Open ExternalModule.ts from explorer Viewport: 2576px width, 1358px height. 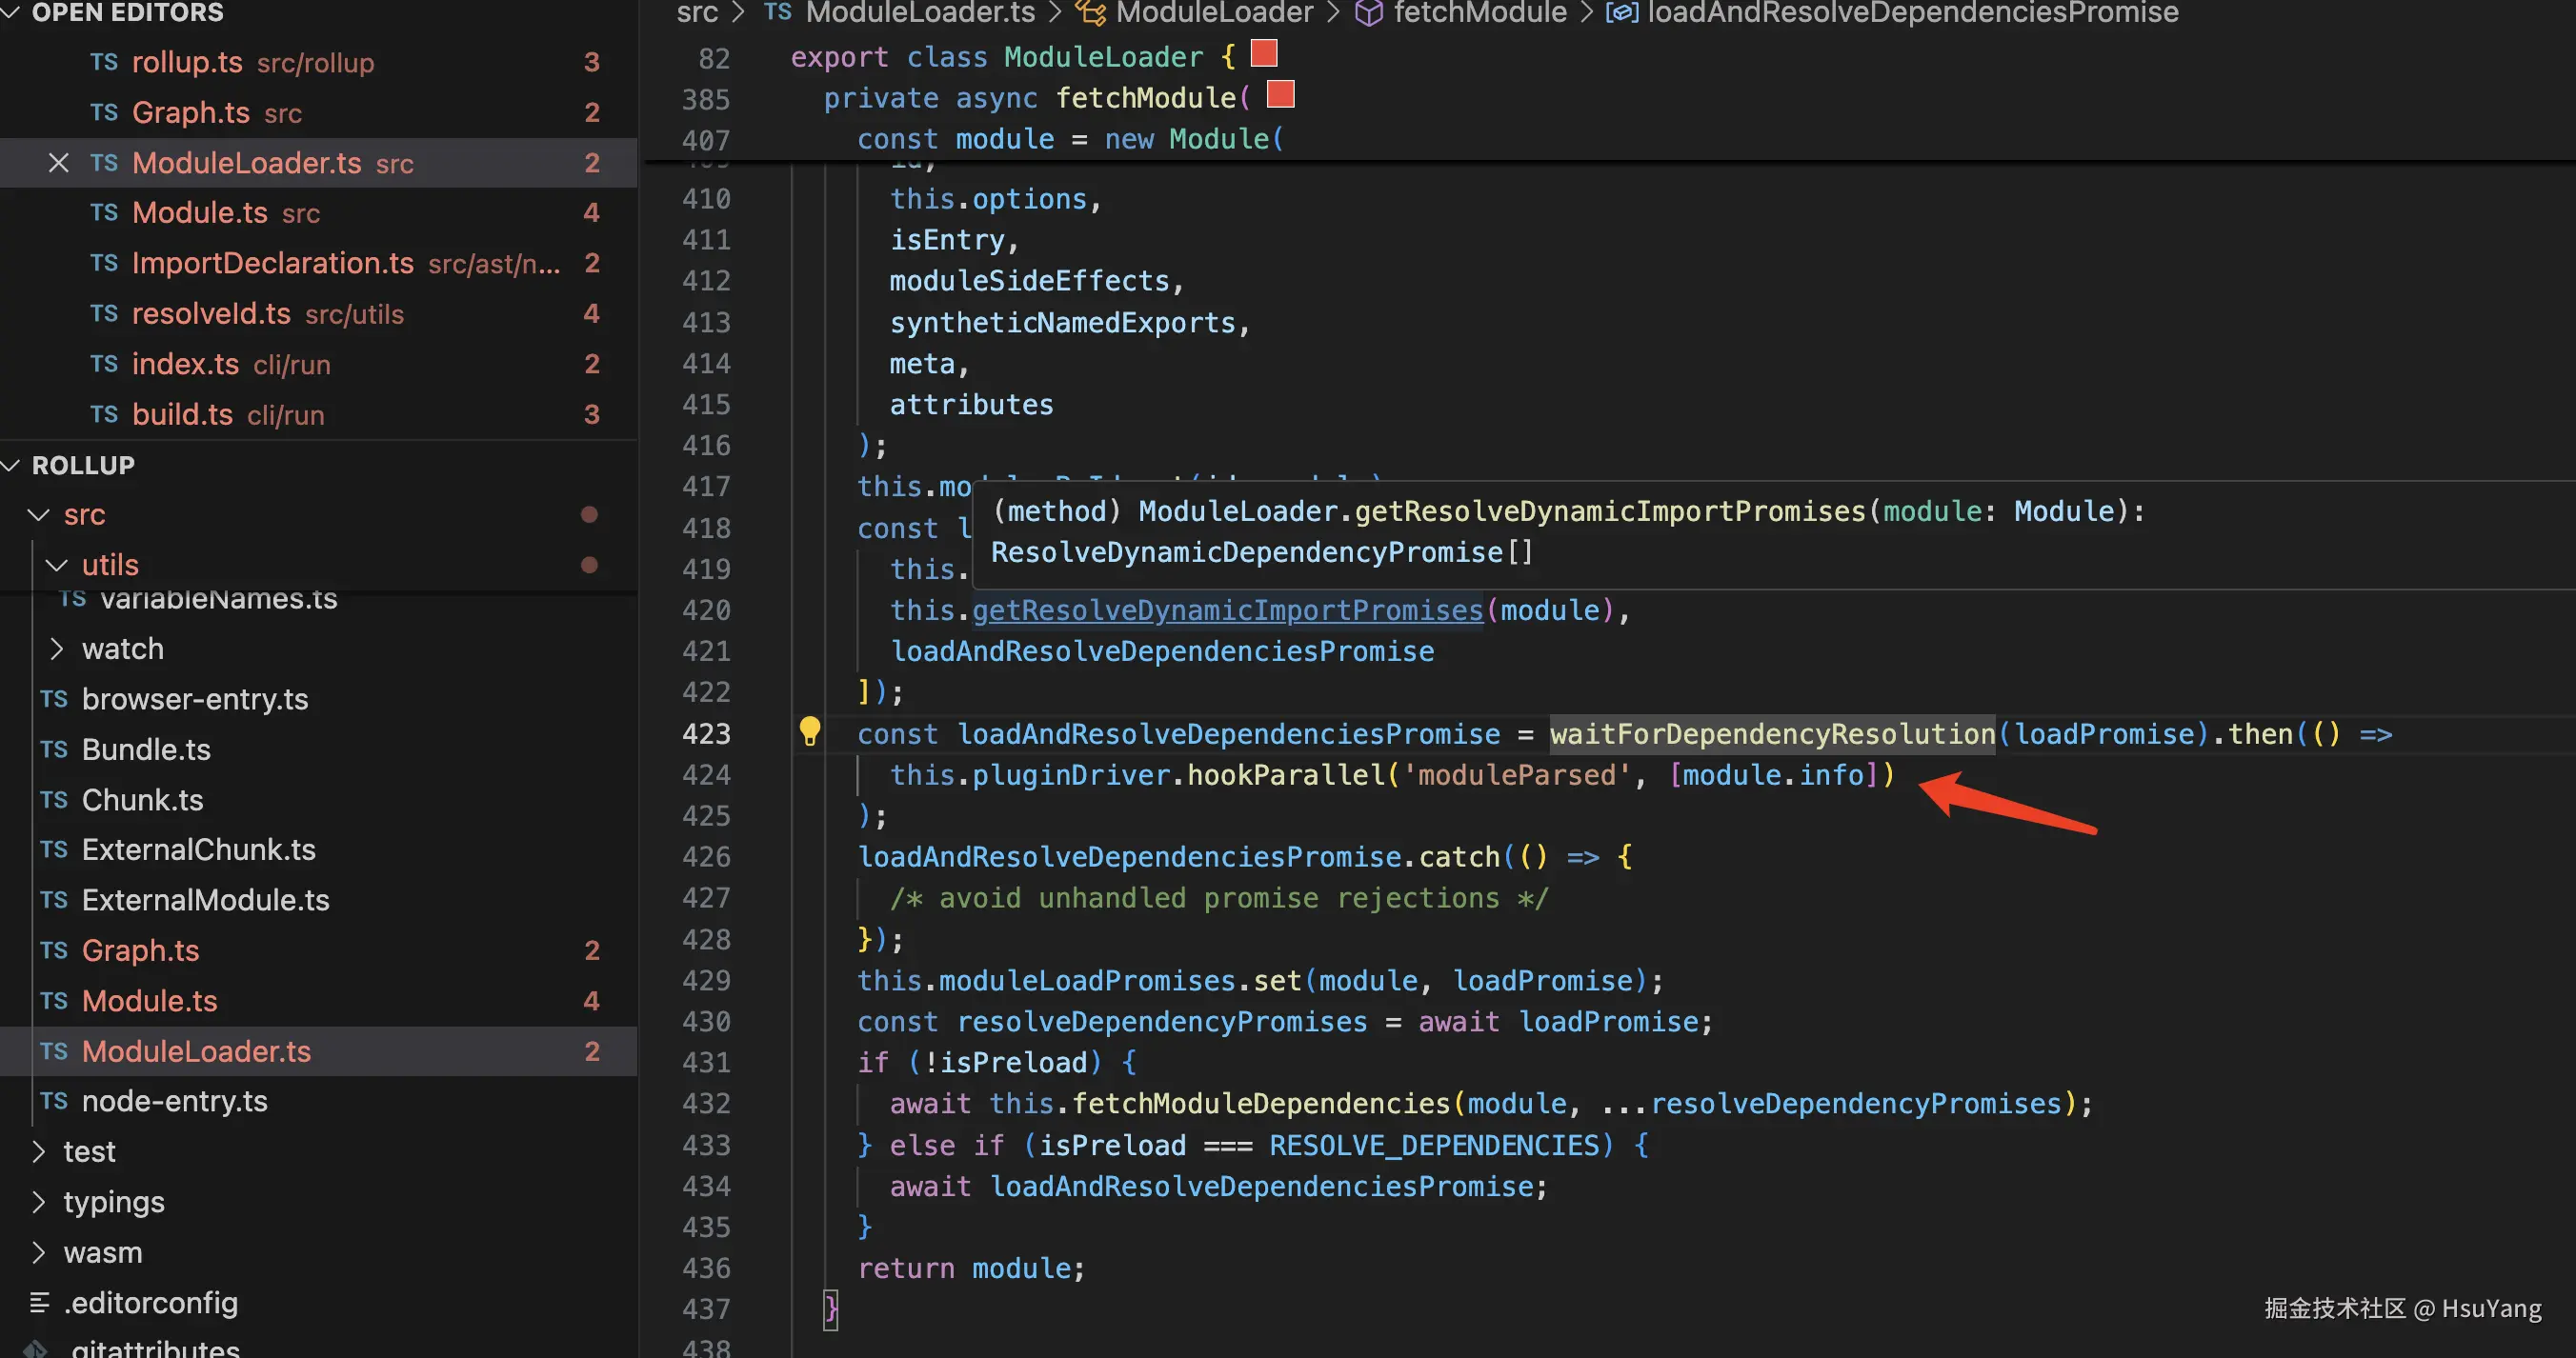pyautogui.click(x=205, y=900)
